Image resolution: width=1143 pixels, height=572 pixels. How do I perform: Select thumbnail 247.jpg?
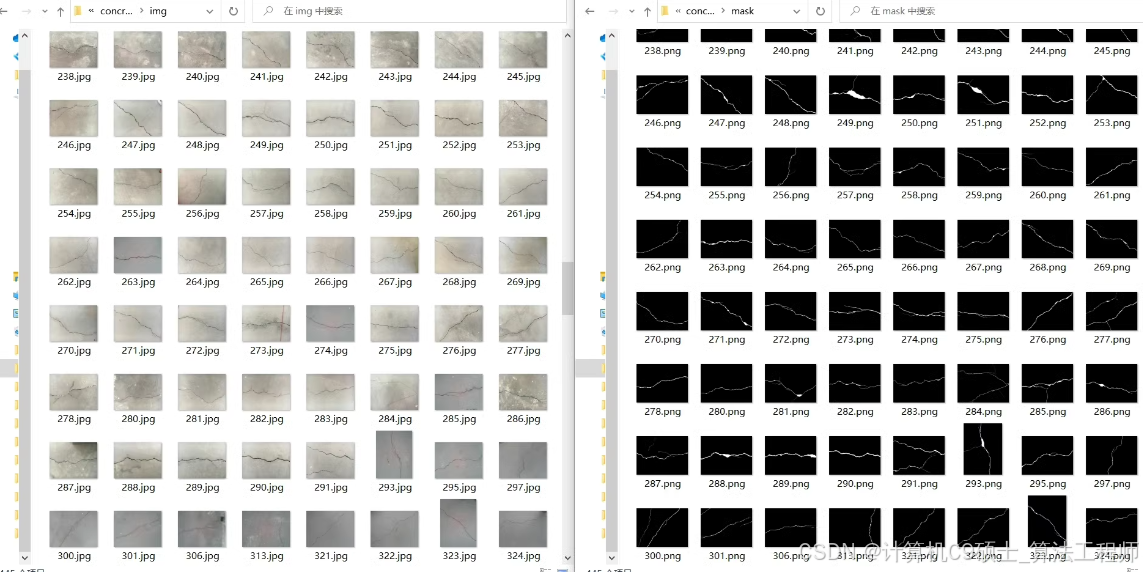pyautogui.click(x=138, y=119)
